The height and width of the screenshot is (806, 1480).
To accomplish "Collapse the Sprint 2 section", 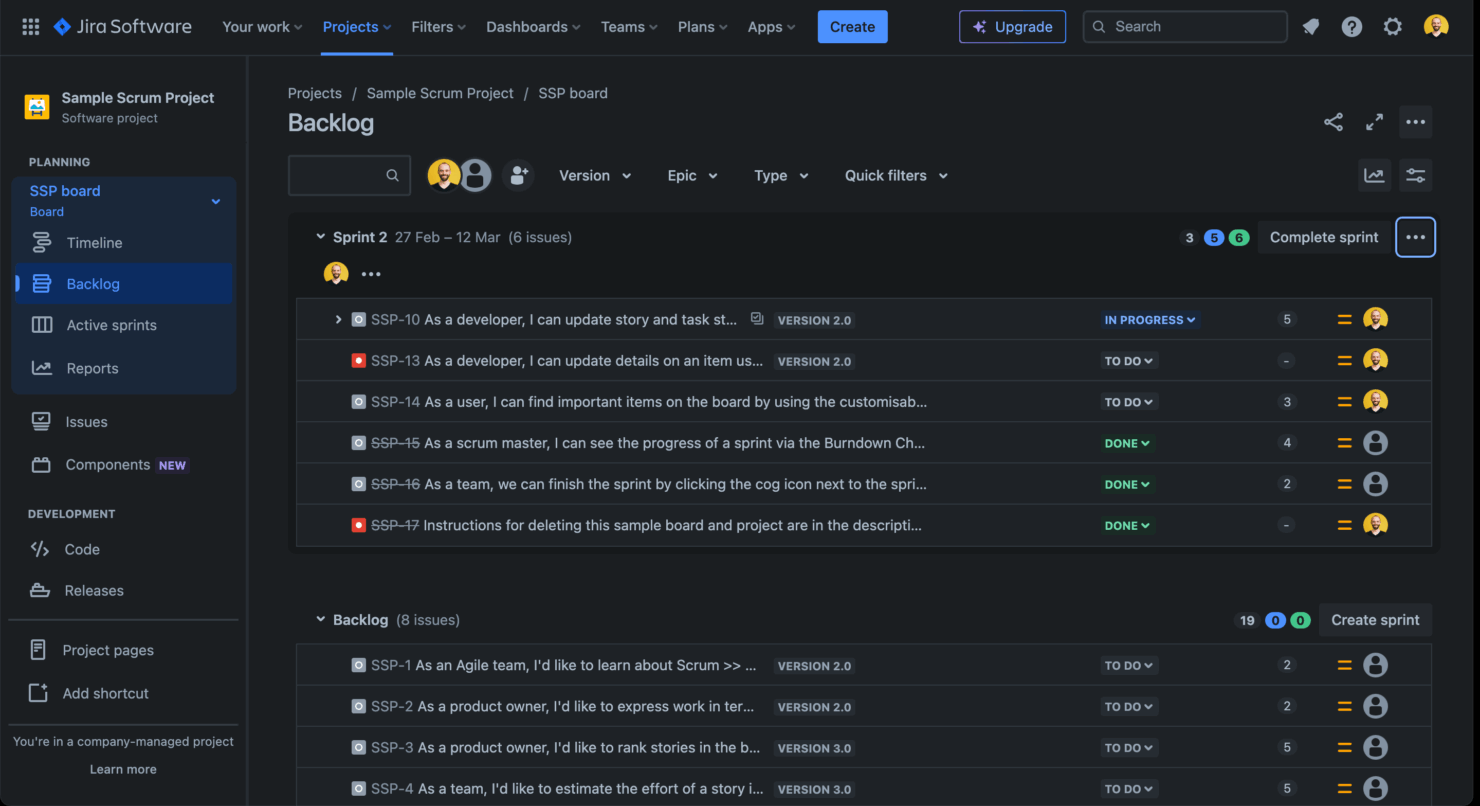I will (x=321, y=237).
